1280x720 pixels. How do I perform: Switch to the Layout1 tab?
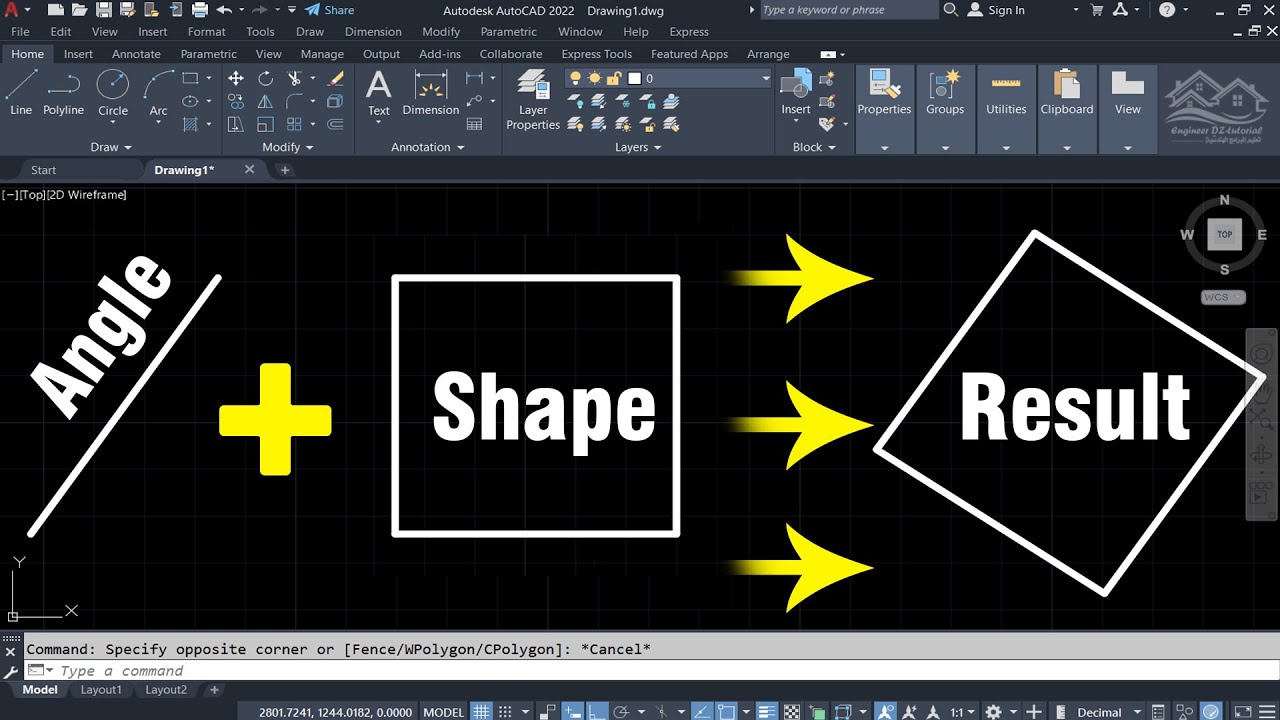pos(101,690)
